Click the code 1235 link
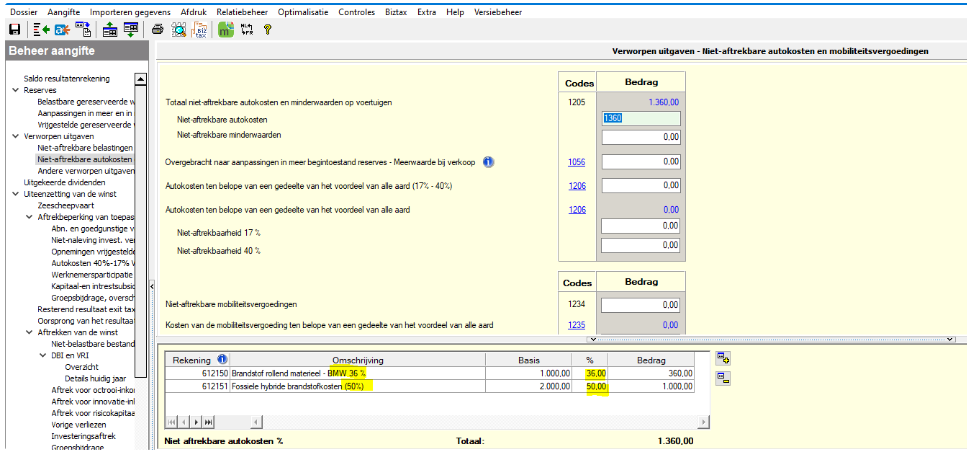Screen dimensions: 967x451 click(x=576, y=325)
